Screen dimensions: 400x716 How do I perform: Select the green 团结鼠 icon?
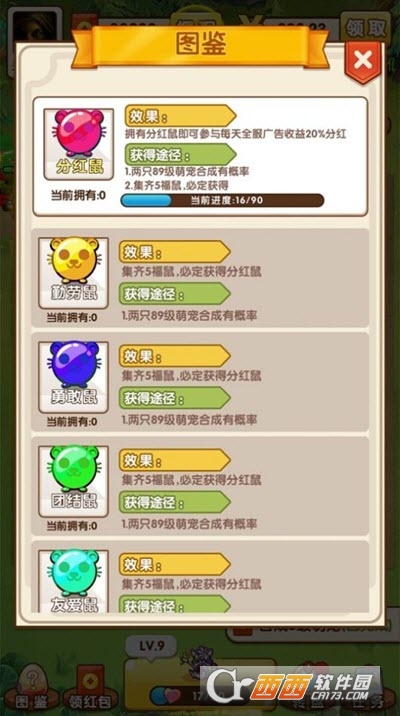[x=73, y=481]
